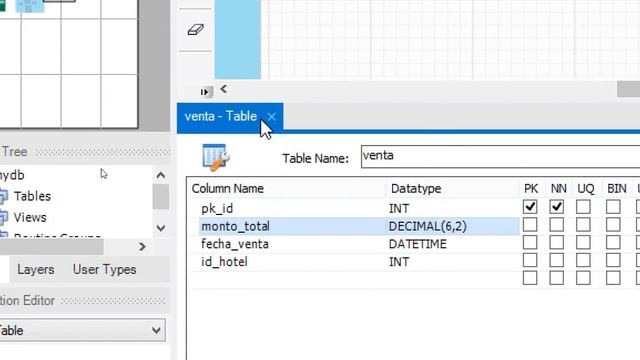Screen dimensions: 640x360
Task: Click the catalog tree vertical scrollbar thumb
Action: [161, 197]
